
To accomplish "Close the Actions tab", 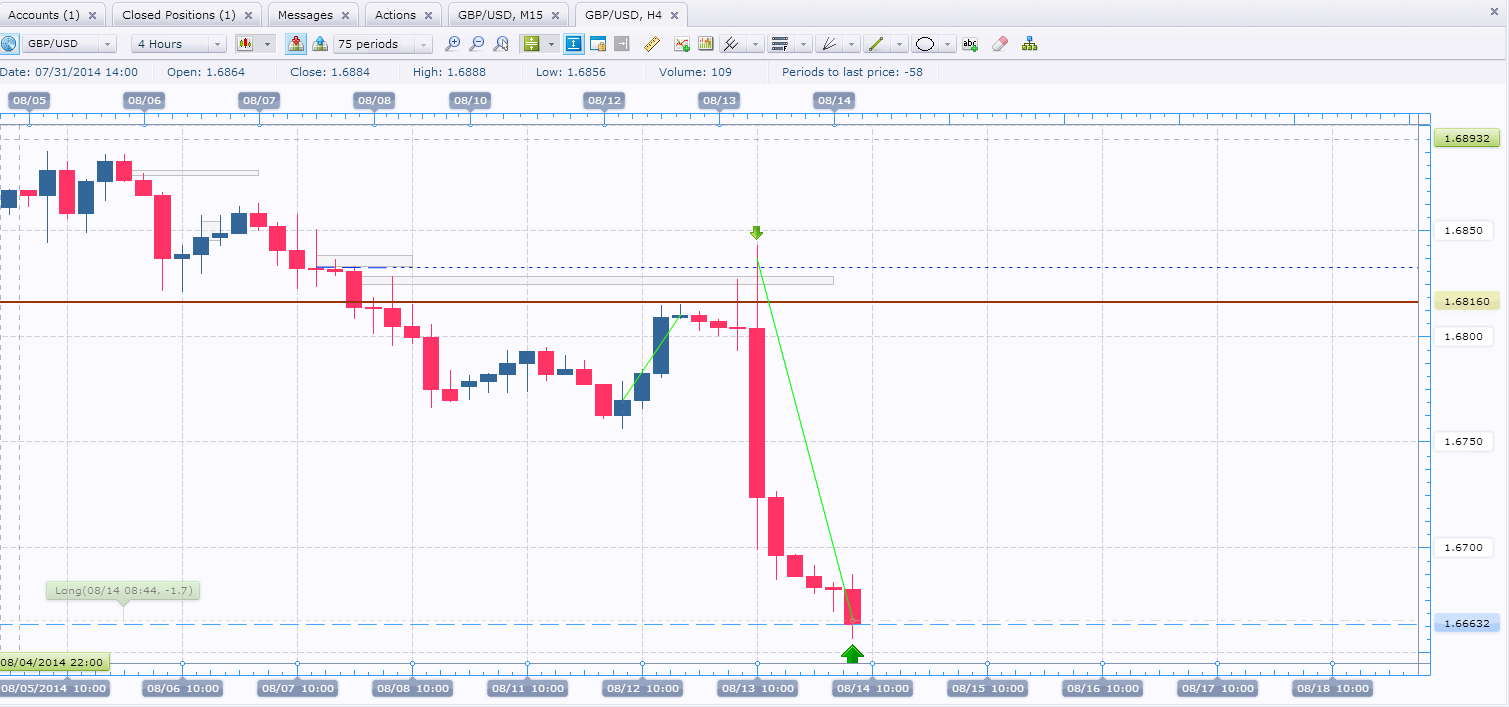I will (x=429, y=16).
